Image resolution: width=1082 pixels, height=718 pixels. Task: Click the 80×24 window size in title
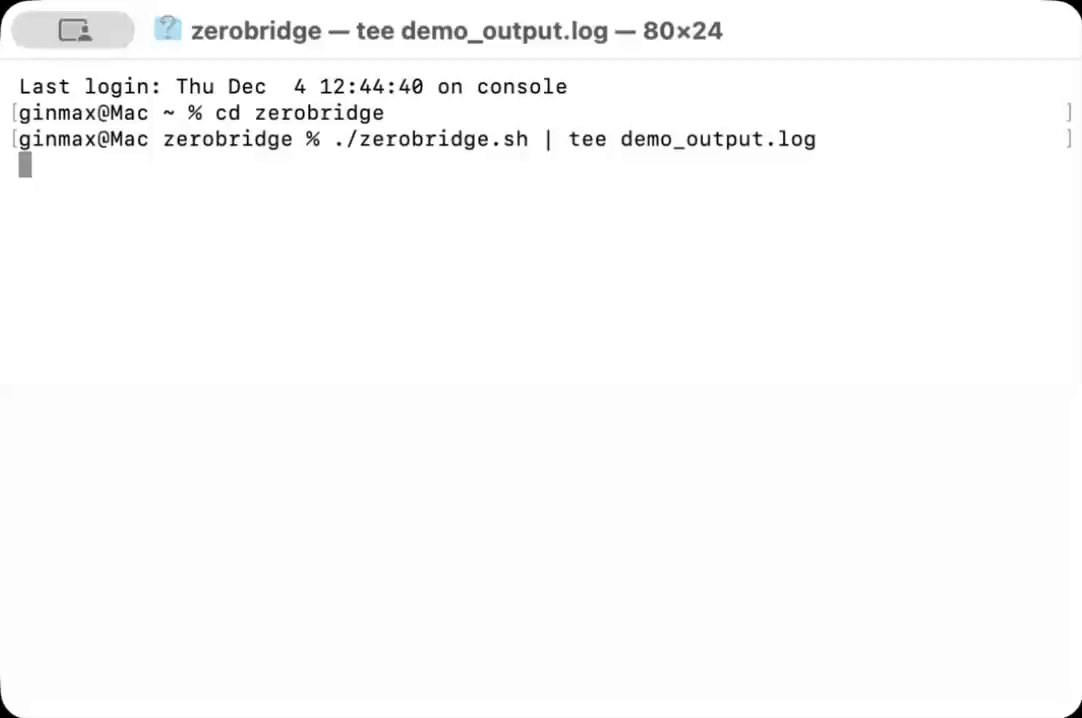(x=683, y=31)
